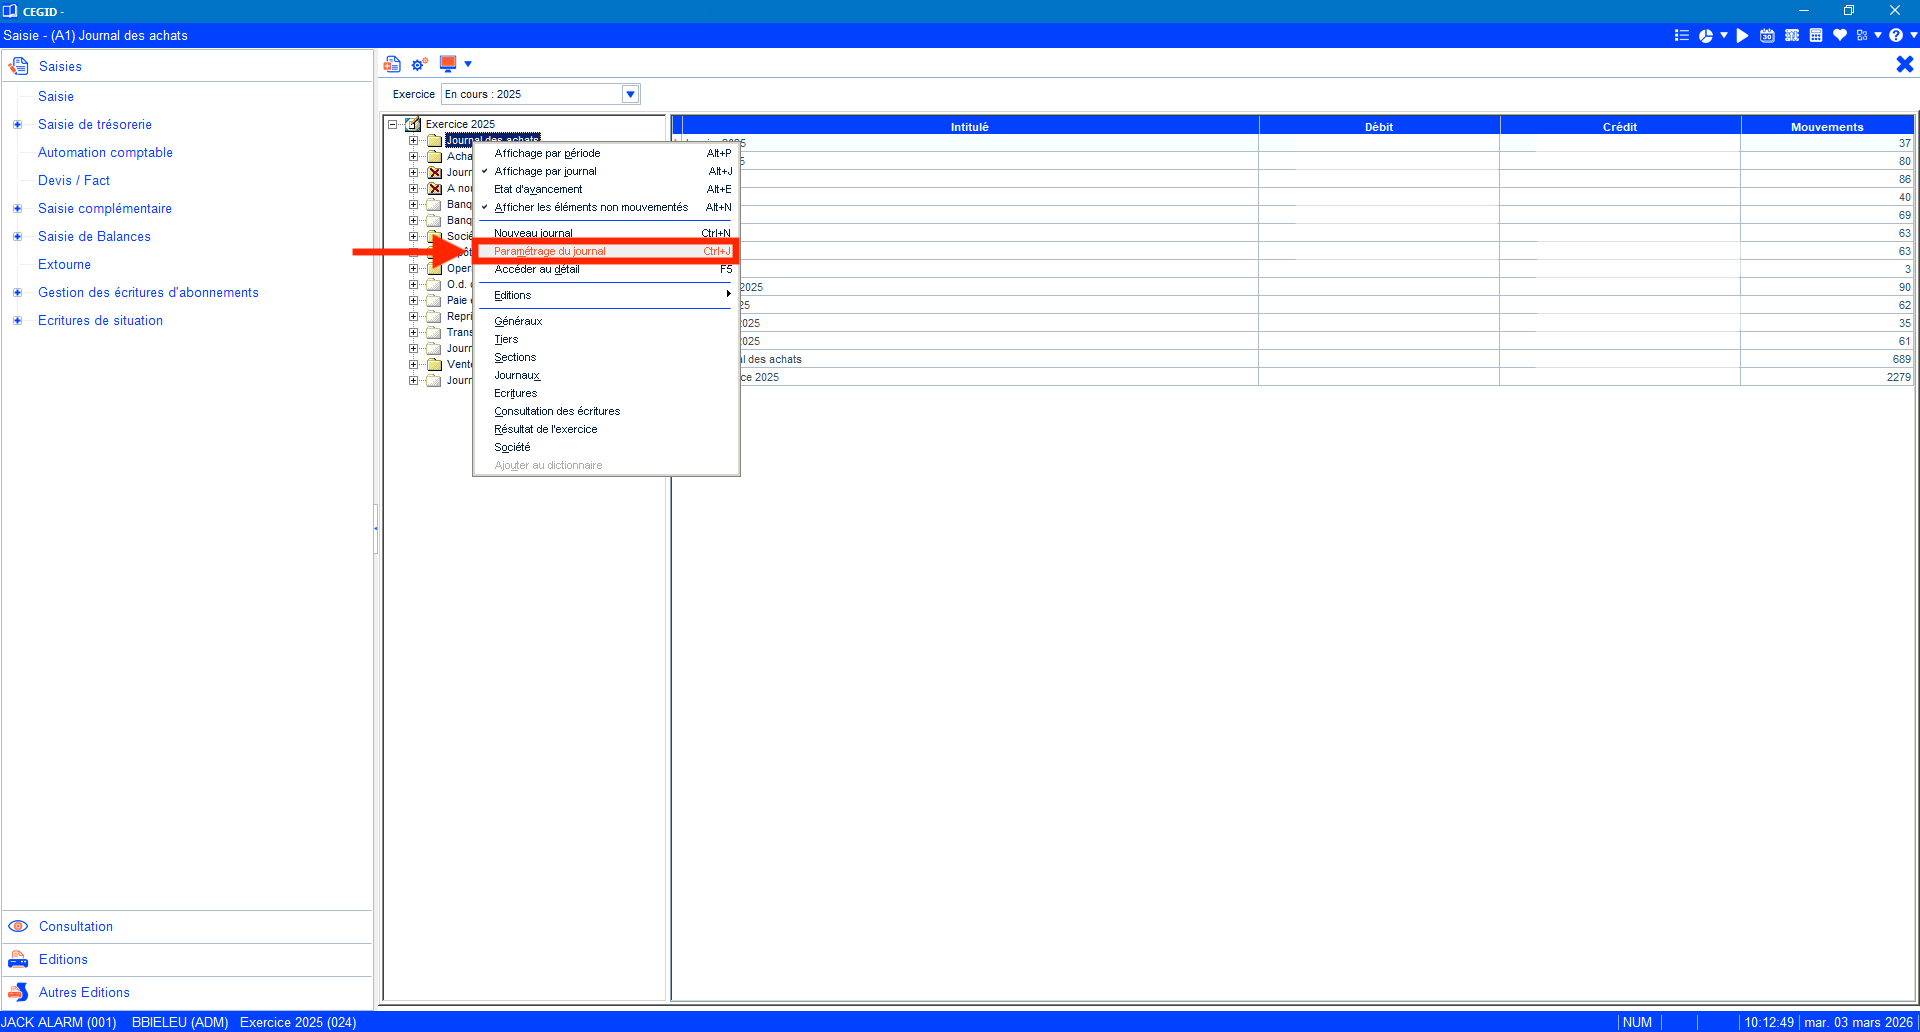This screenshot has width=1920, height=1032.
Task: Choose Résultat de l'exercice menu entry
Action: [x=606, y=429]
